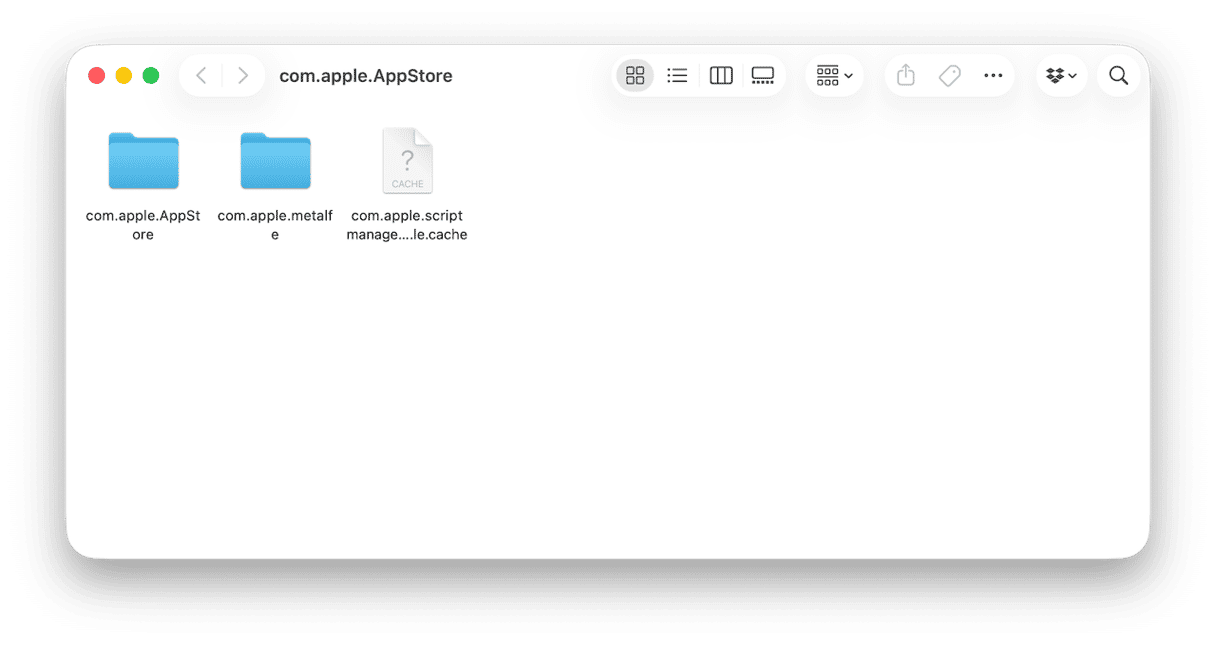Click the Search magnifying glass
Screen dimensions: 1216x646
coord(1119,76)
